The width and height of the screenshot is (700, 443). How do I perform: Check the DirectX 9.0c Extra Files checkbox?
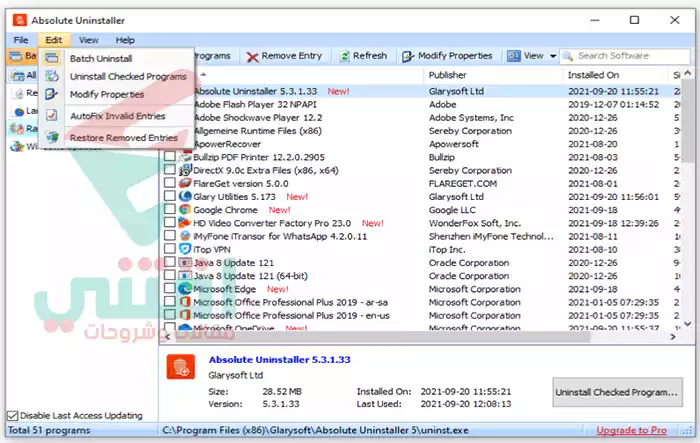tap(170, 170)
